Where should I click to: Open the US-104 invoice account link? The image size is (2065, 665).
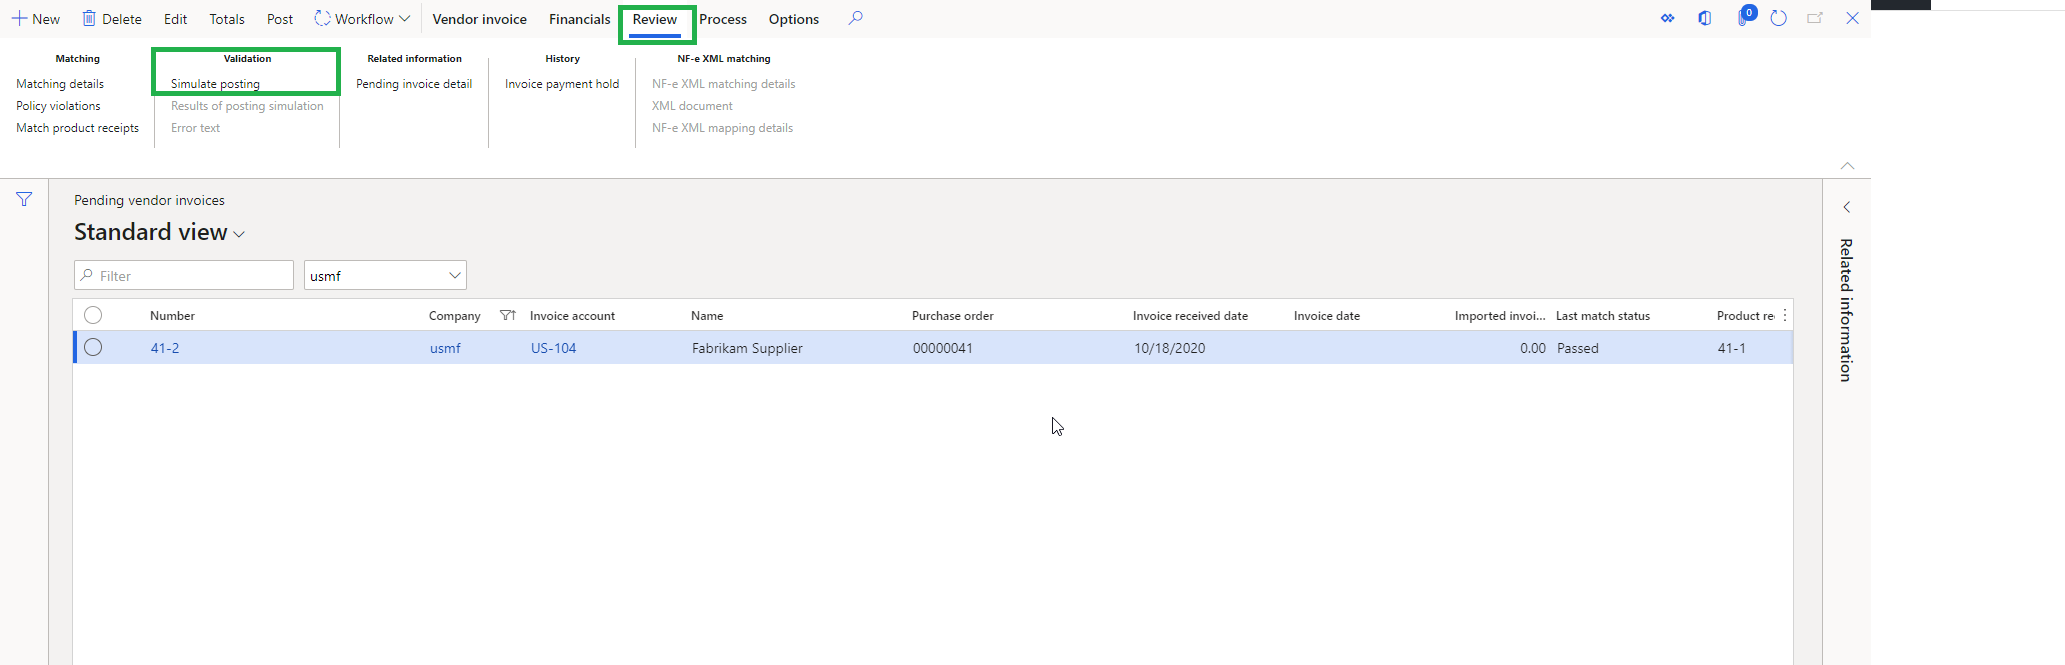pyautogui.click(x=553, y=348)
